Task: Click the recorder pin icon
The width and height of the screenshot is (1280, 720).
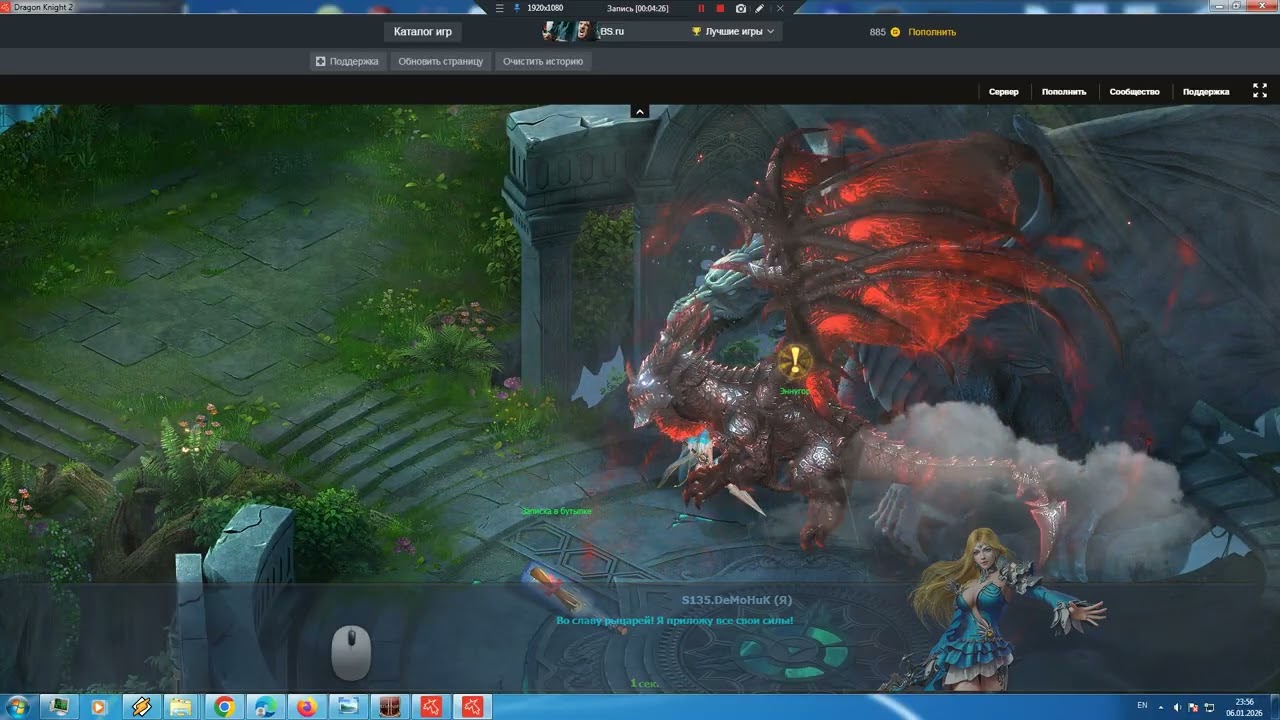Action: click(x=516, y=8)
